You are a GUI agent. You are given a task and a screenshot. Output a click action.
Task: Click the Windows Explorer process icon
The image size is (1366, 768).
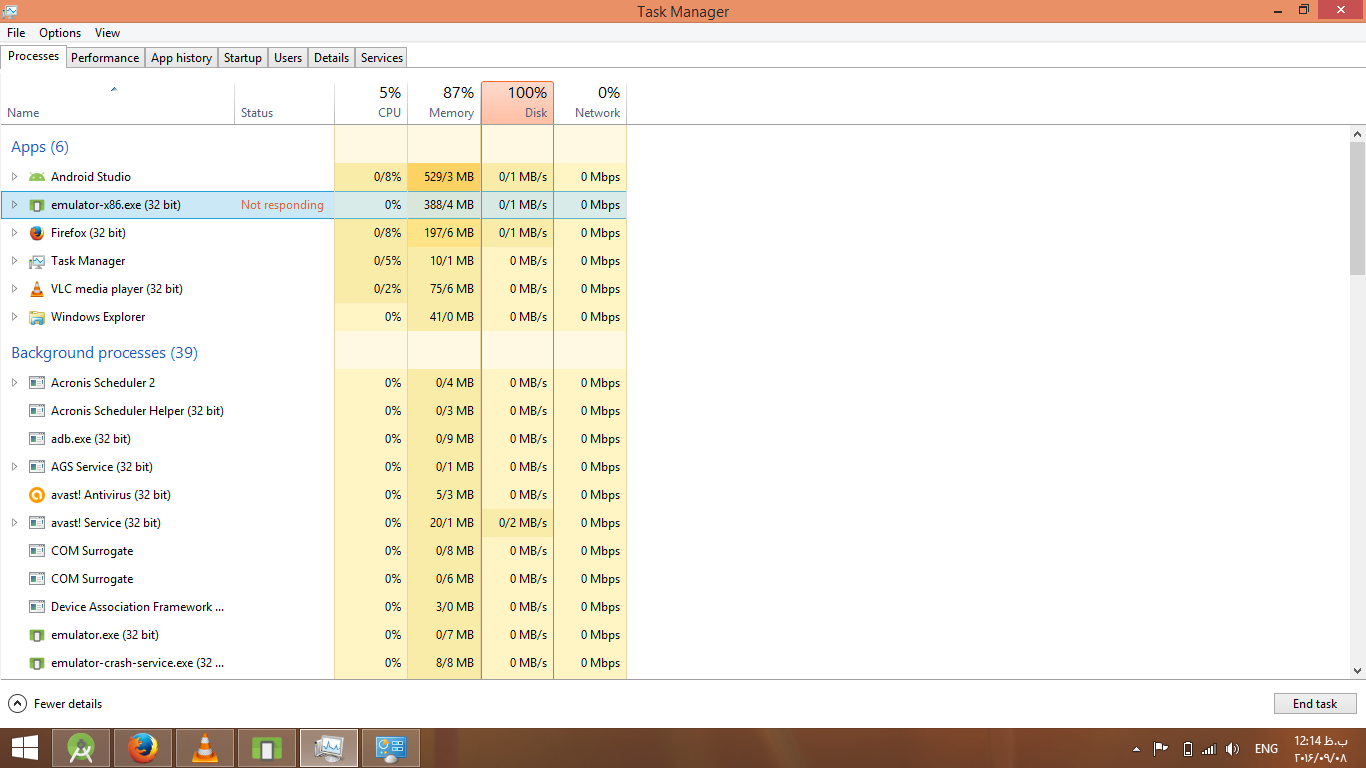37,317
